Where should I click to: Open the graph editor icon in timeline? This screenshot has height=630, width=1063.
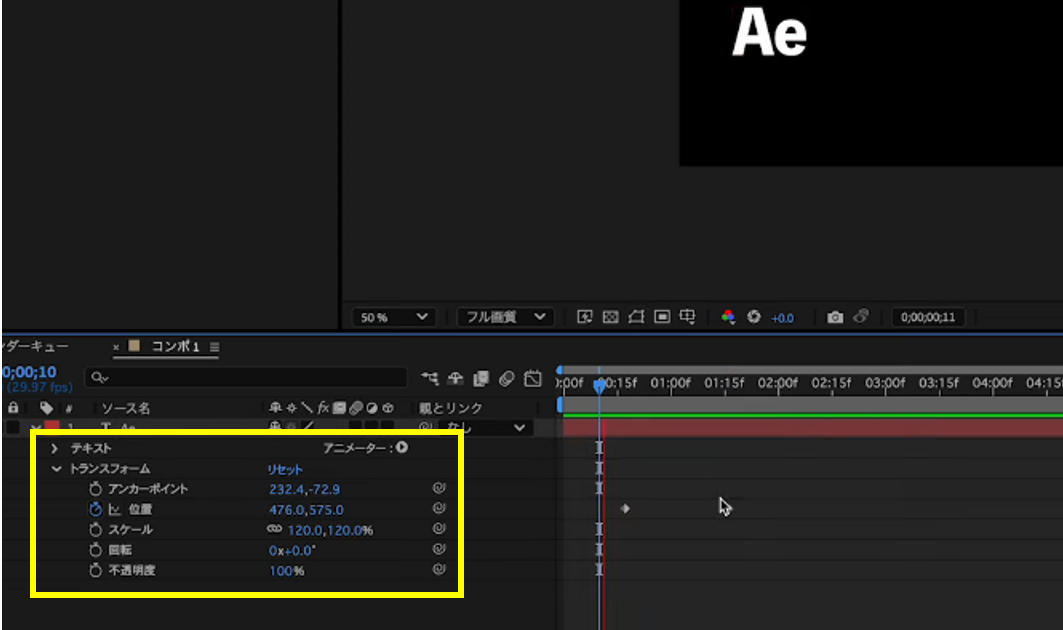click(533, 378)
